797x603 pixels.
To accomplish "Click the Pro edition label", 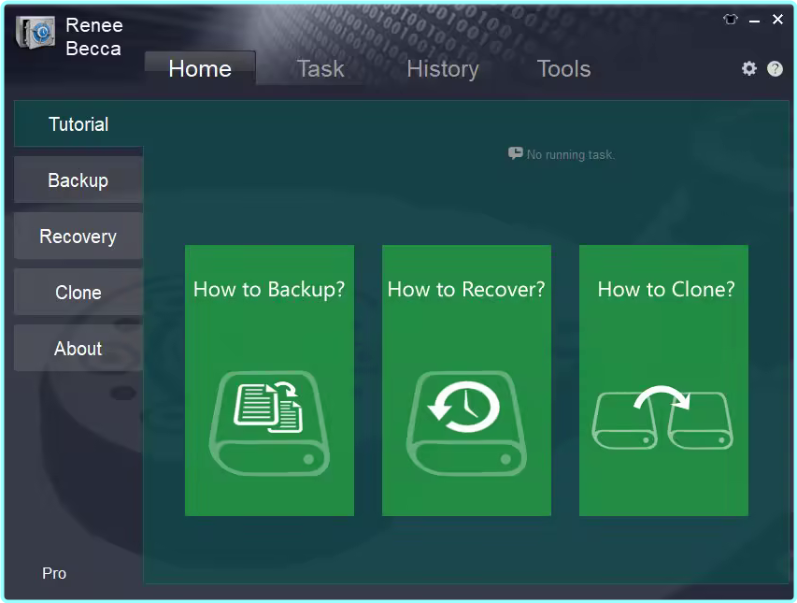I will [x=54, y=573].
